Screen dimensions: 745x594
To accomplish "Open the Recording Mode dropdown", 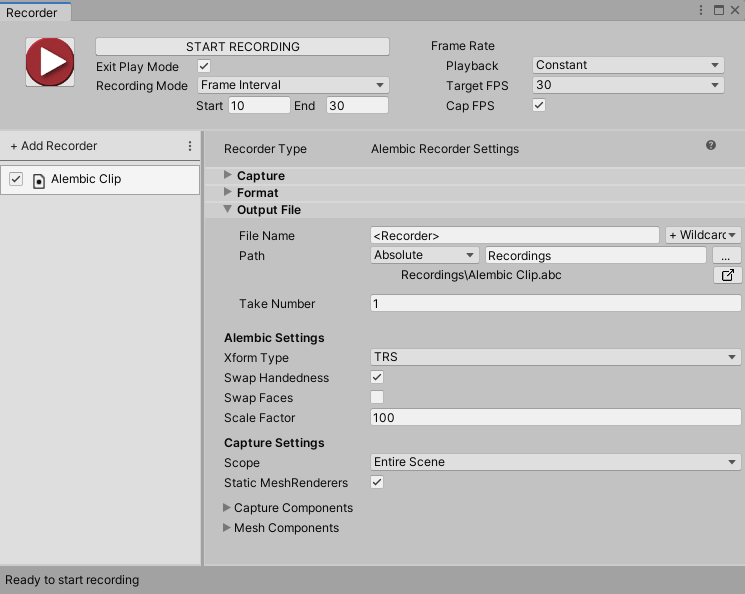I will (x=292, y=86).
